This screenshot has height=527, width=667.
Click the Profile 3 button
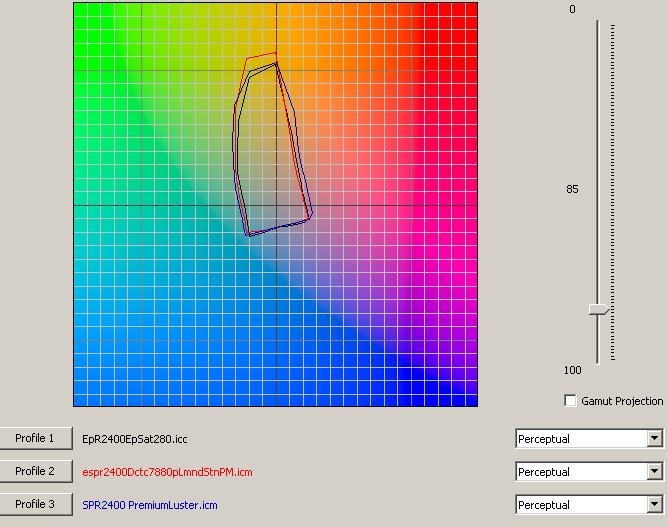(35, 504)
